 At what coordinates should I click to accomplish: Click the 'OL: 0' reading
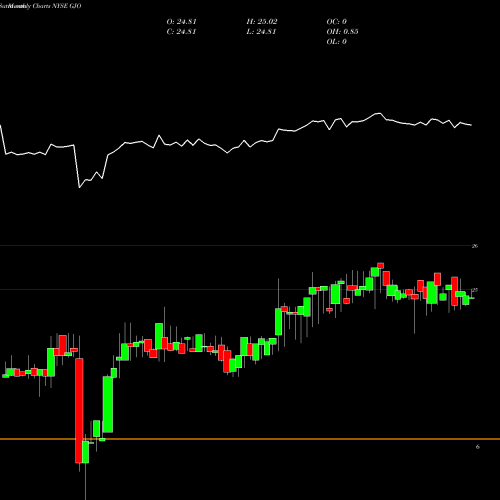click(x=337, y=42)
